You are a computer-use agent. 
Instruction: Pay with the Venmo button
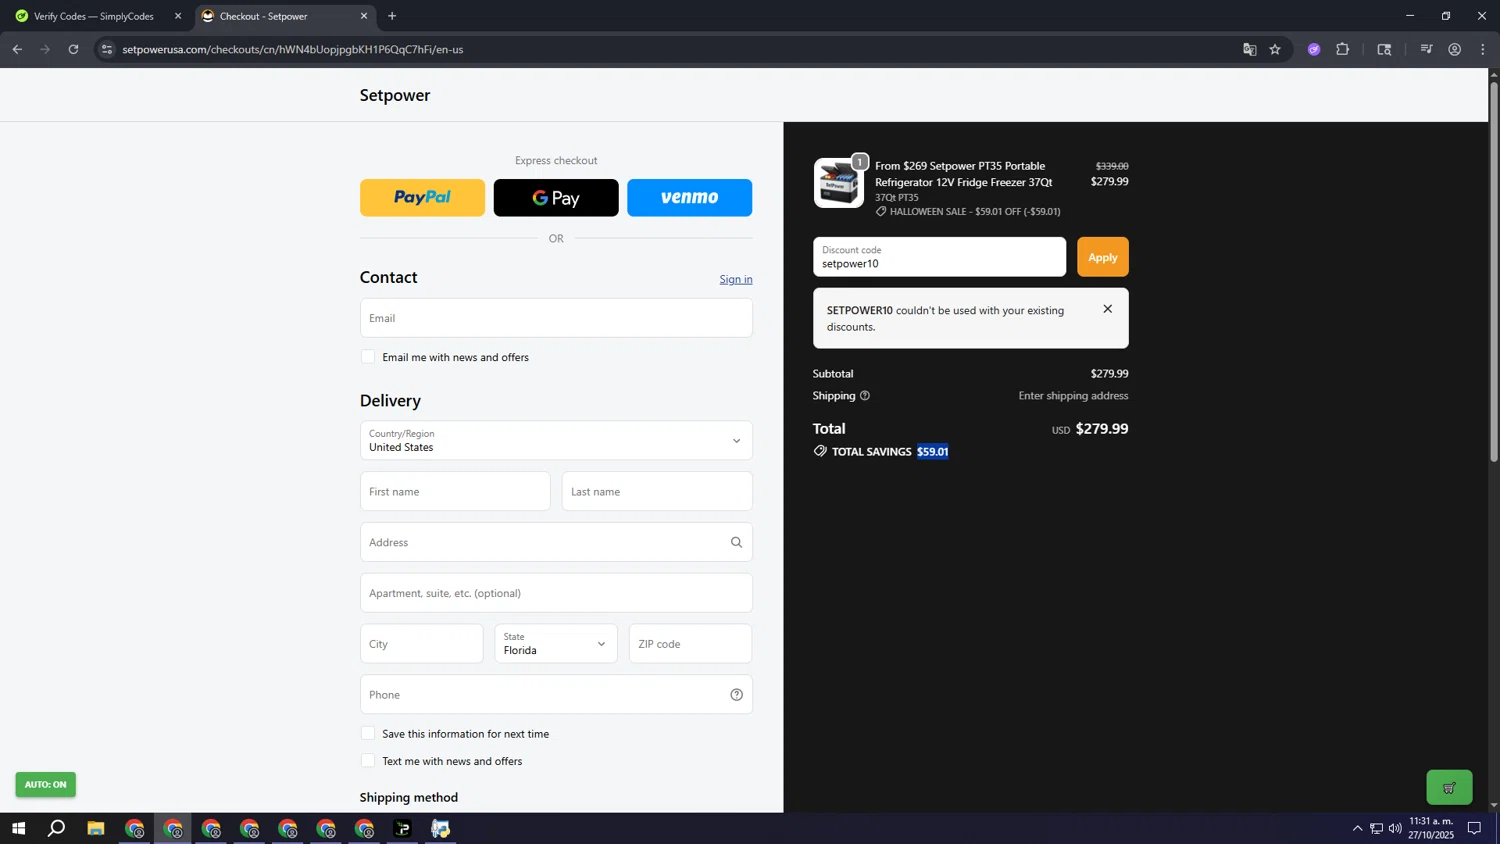coord(690,198)
